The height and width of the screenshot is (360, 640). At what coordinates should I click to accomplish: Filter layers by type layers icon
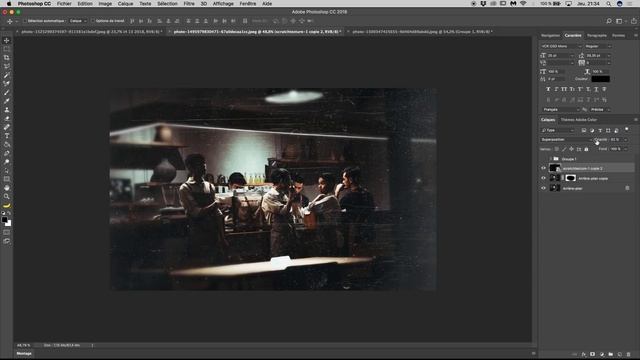coord(600,130)
